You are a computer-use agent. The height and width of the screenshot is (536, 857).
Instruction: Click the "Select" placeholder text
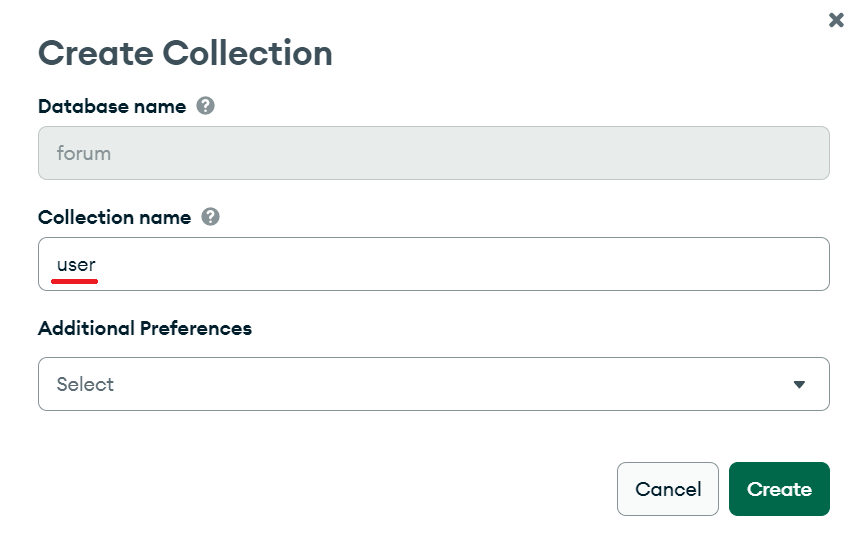click(x=85, y=385)
